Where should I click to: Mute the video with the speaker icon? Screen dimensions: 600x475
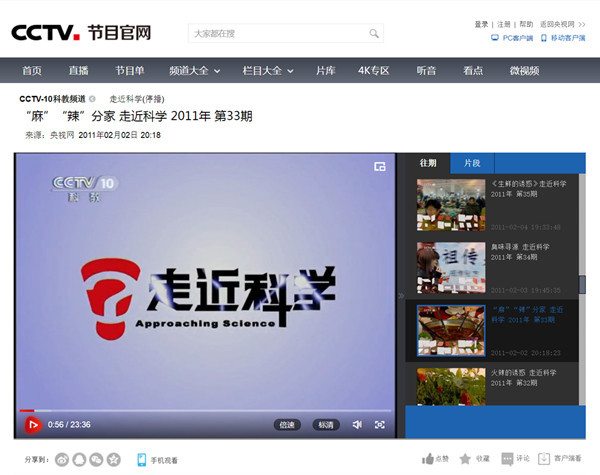(x=357, y=424)
